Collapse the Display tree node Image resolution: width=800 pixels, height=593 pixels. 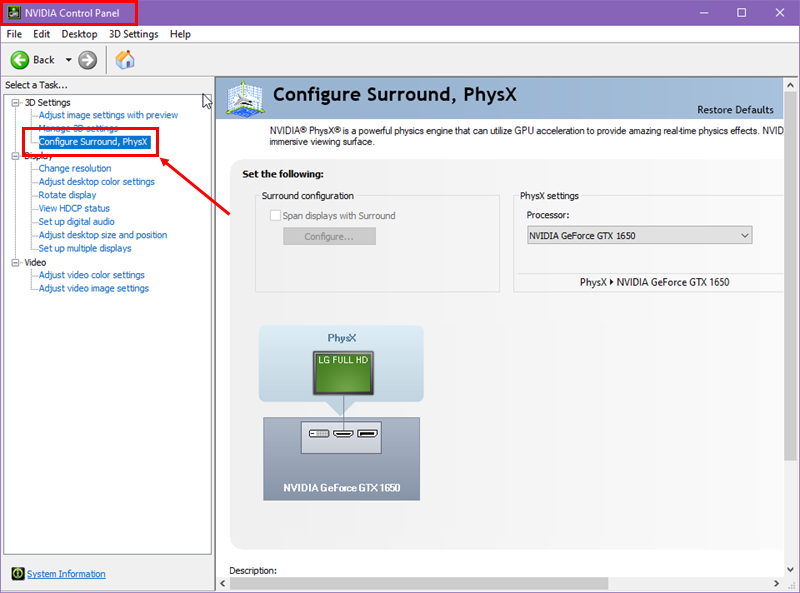click(x=15, y=156)
